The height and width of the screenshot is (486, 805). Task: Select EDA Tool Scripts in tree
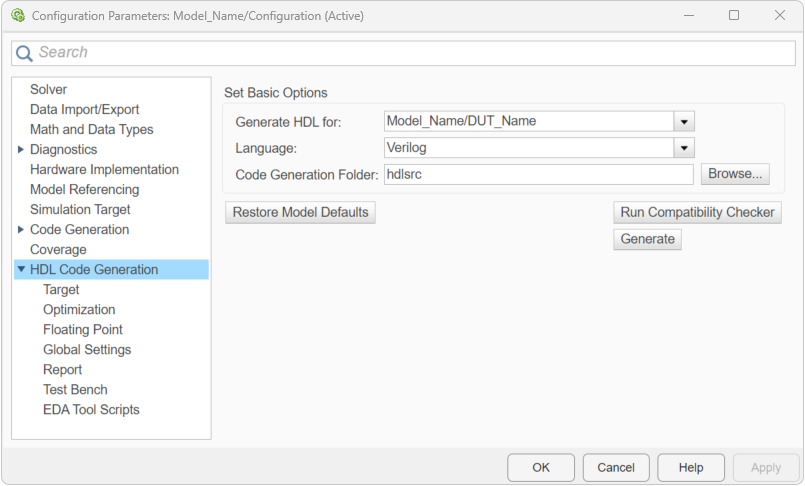[x=91, y=410]
